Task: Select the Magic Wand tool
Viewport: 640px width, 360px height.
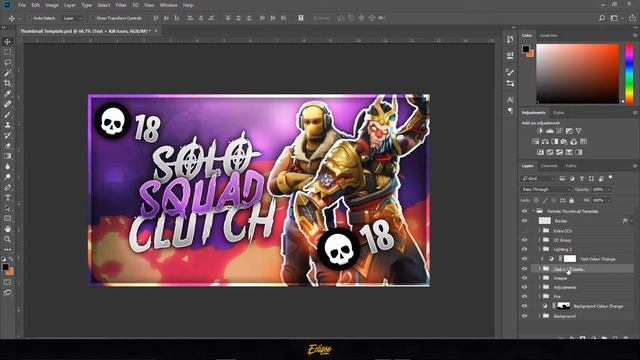Action: tap(7, 73)
